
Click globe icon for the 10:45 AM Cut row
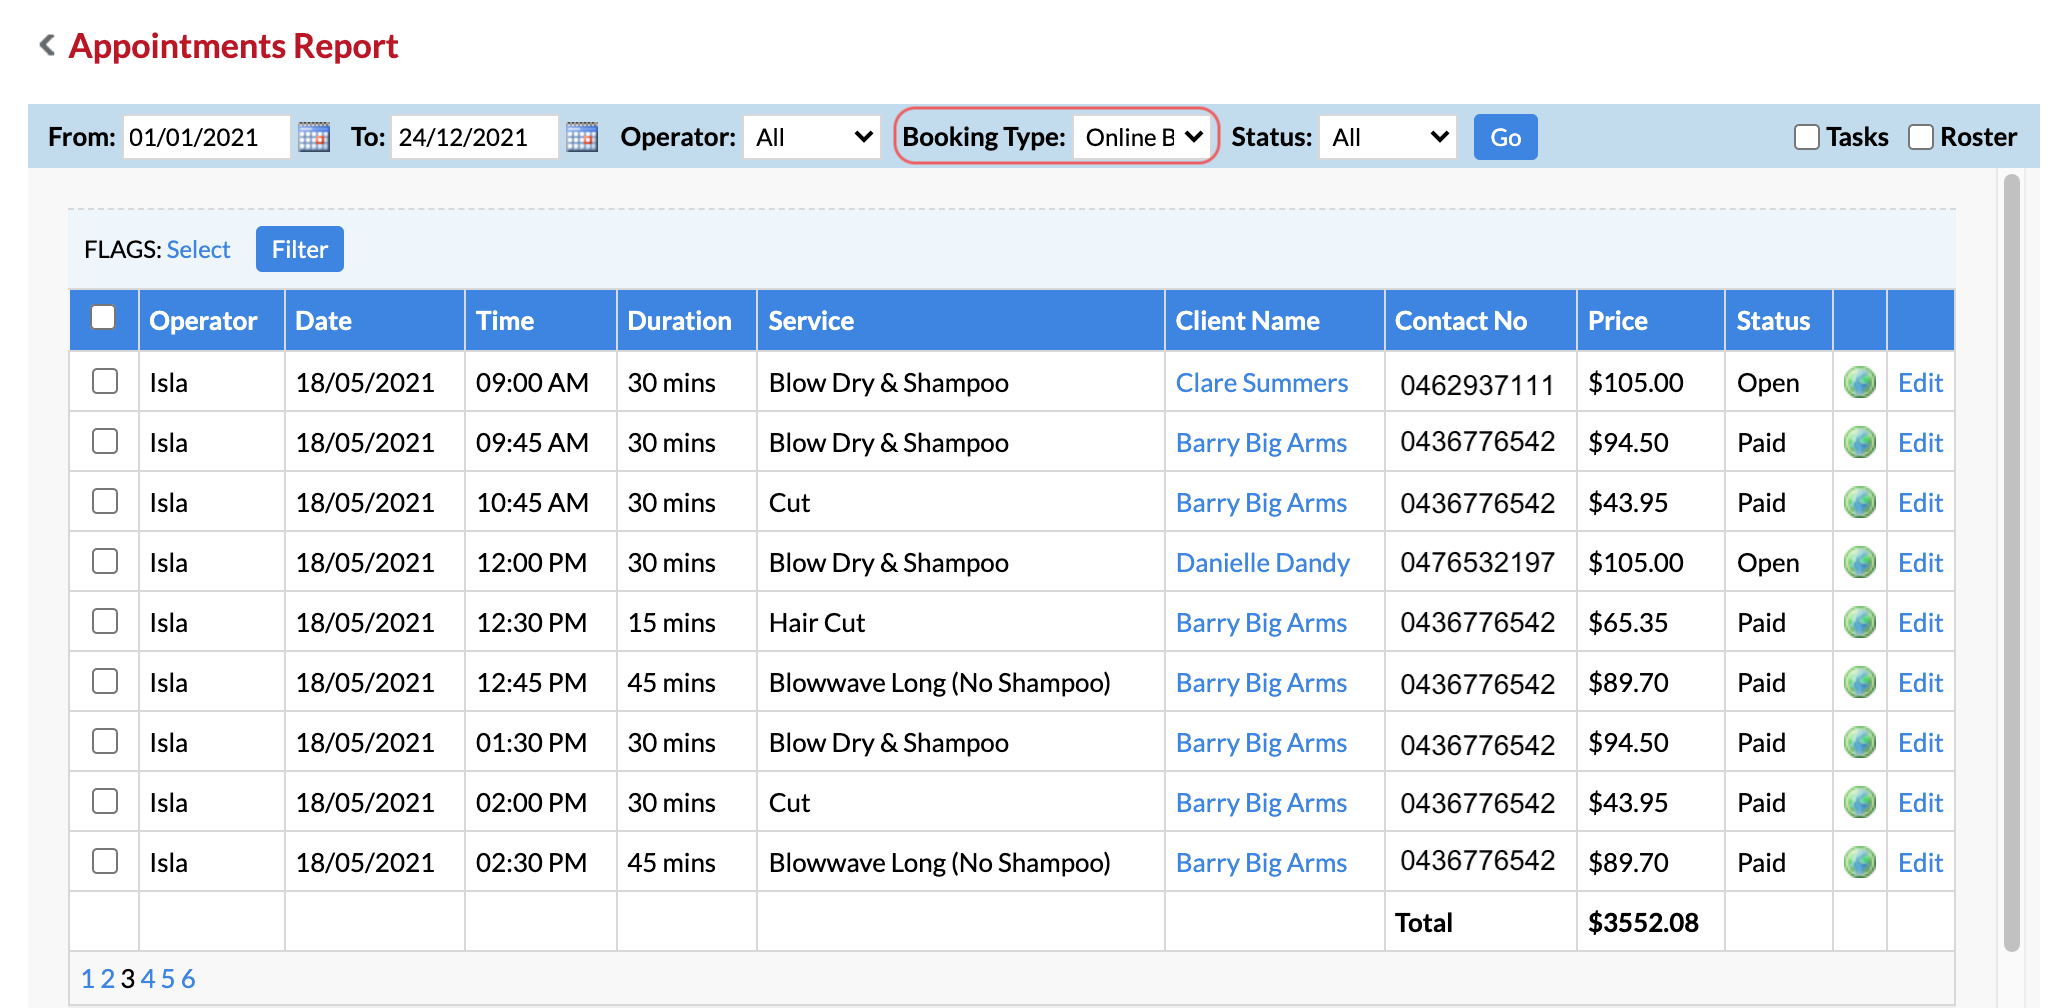click(1859, 502)
